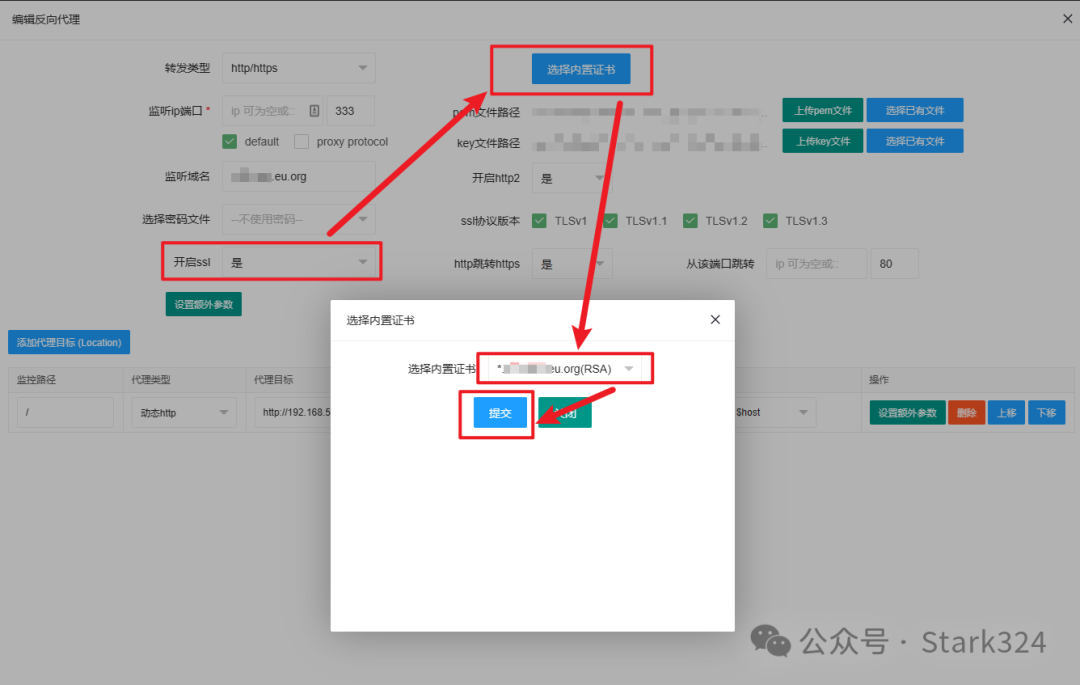Click the small icon inside 监听ip field
Screen dimensions: 1080x685
314,111
